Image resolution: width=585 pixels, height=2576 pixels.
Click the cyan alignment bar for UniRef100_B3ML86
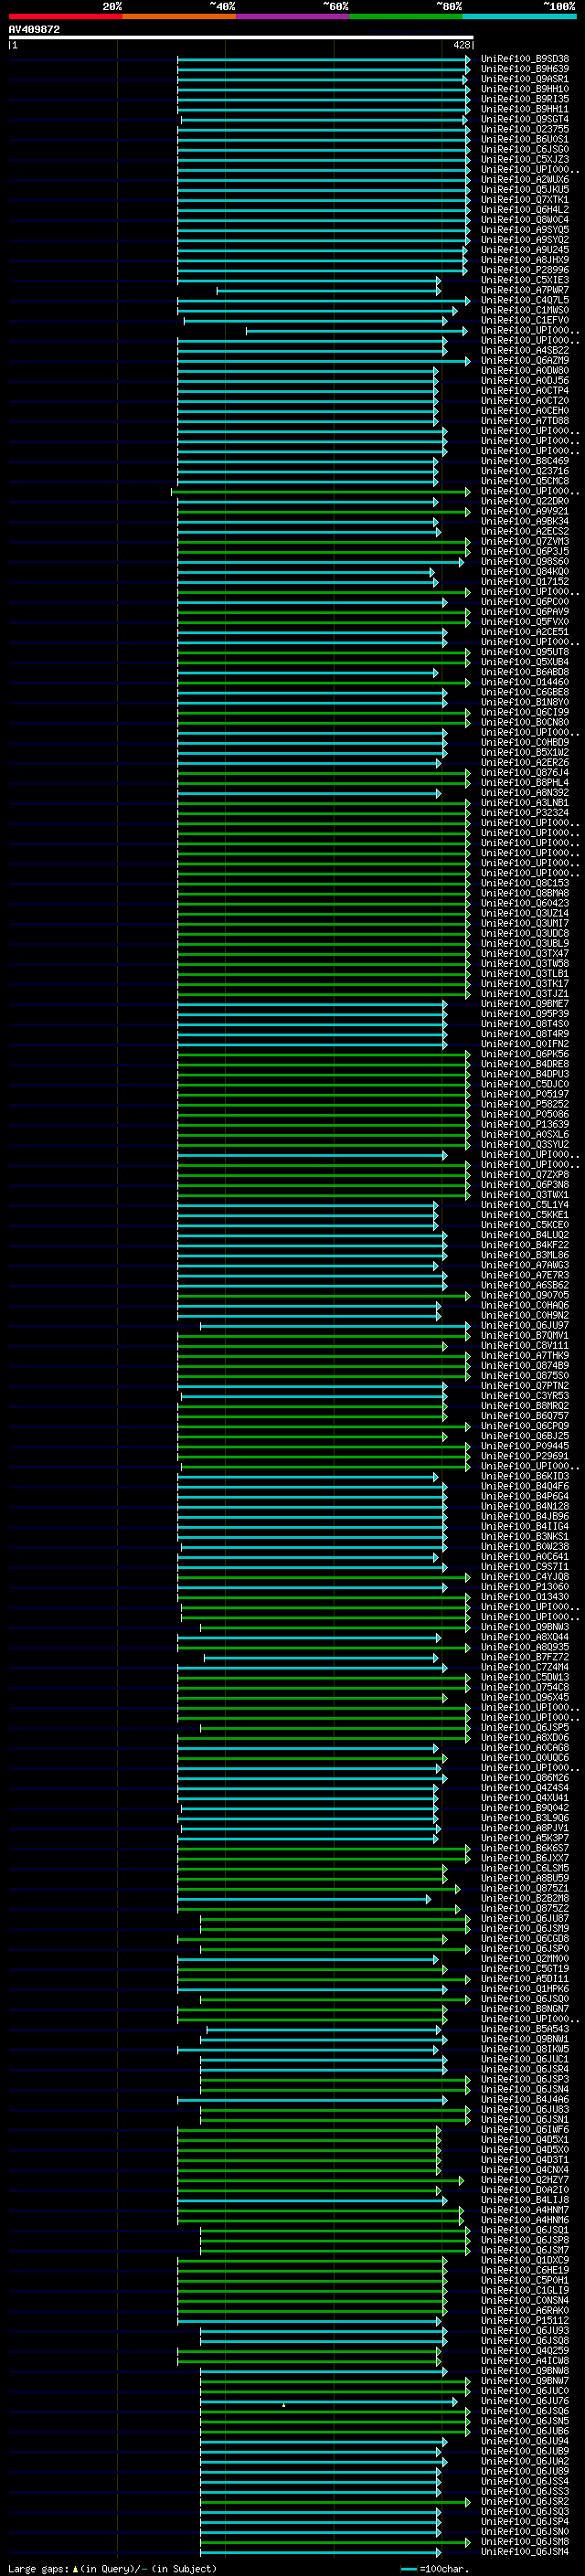312,1256
